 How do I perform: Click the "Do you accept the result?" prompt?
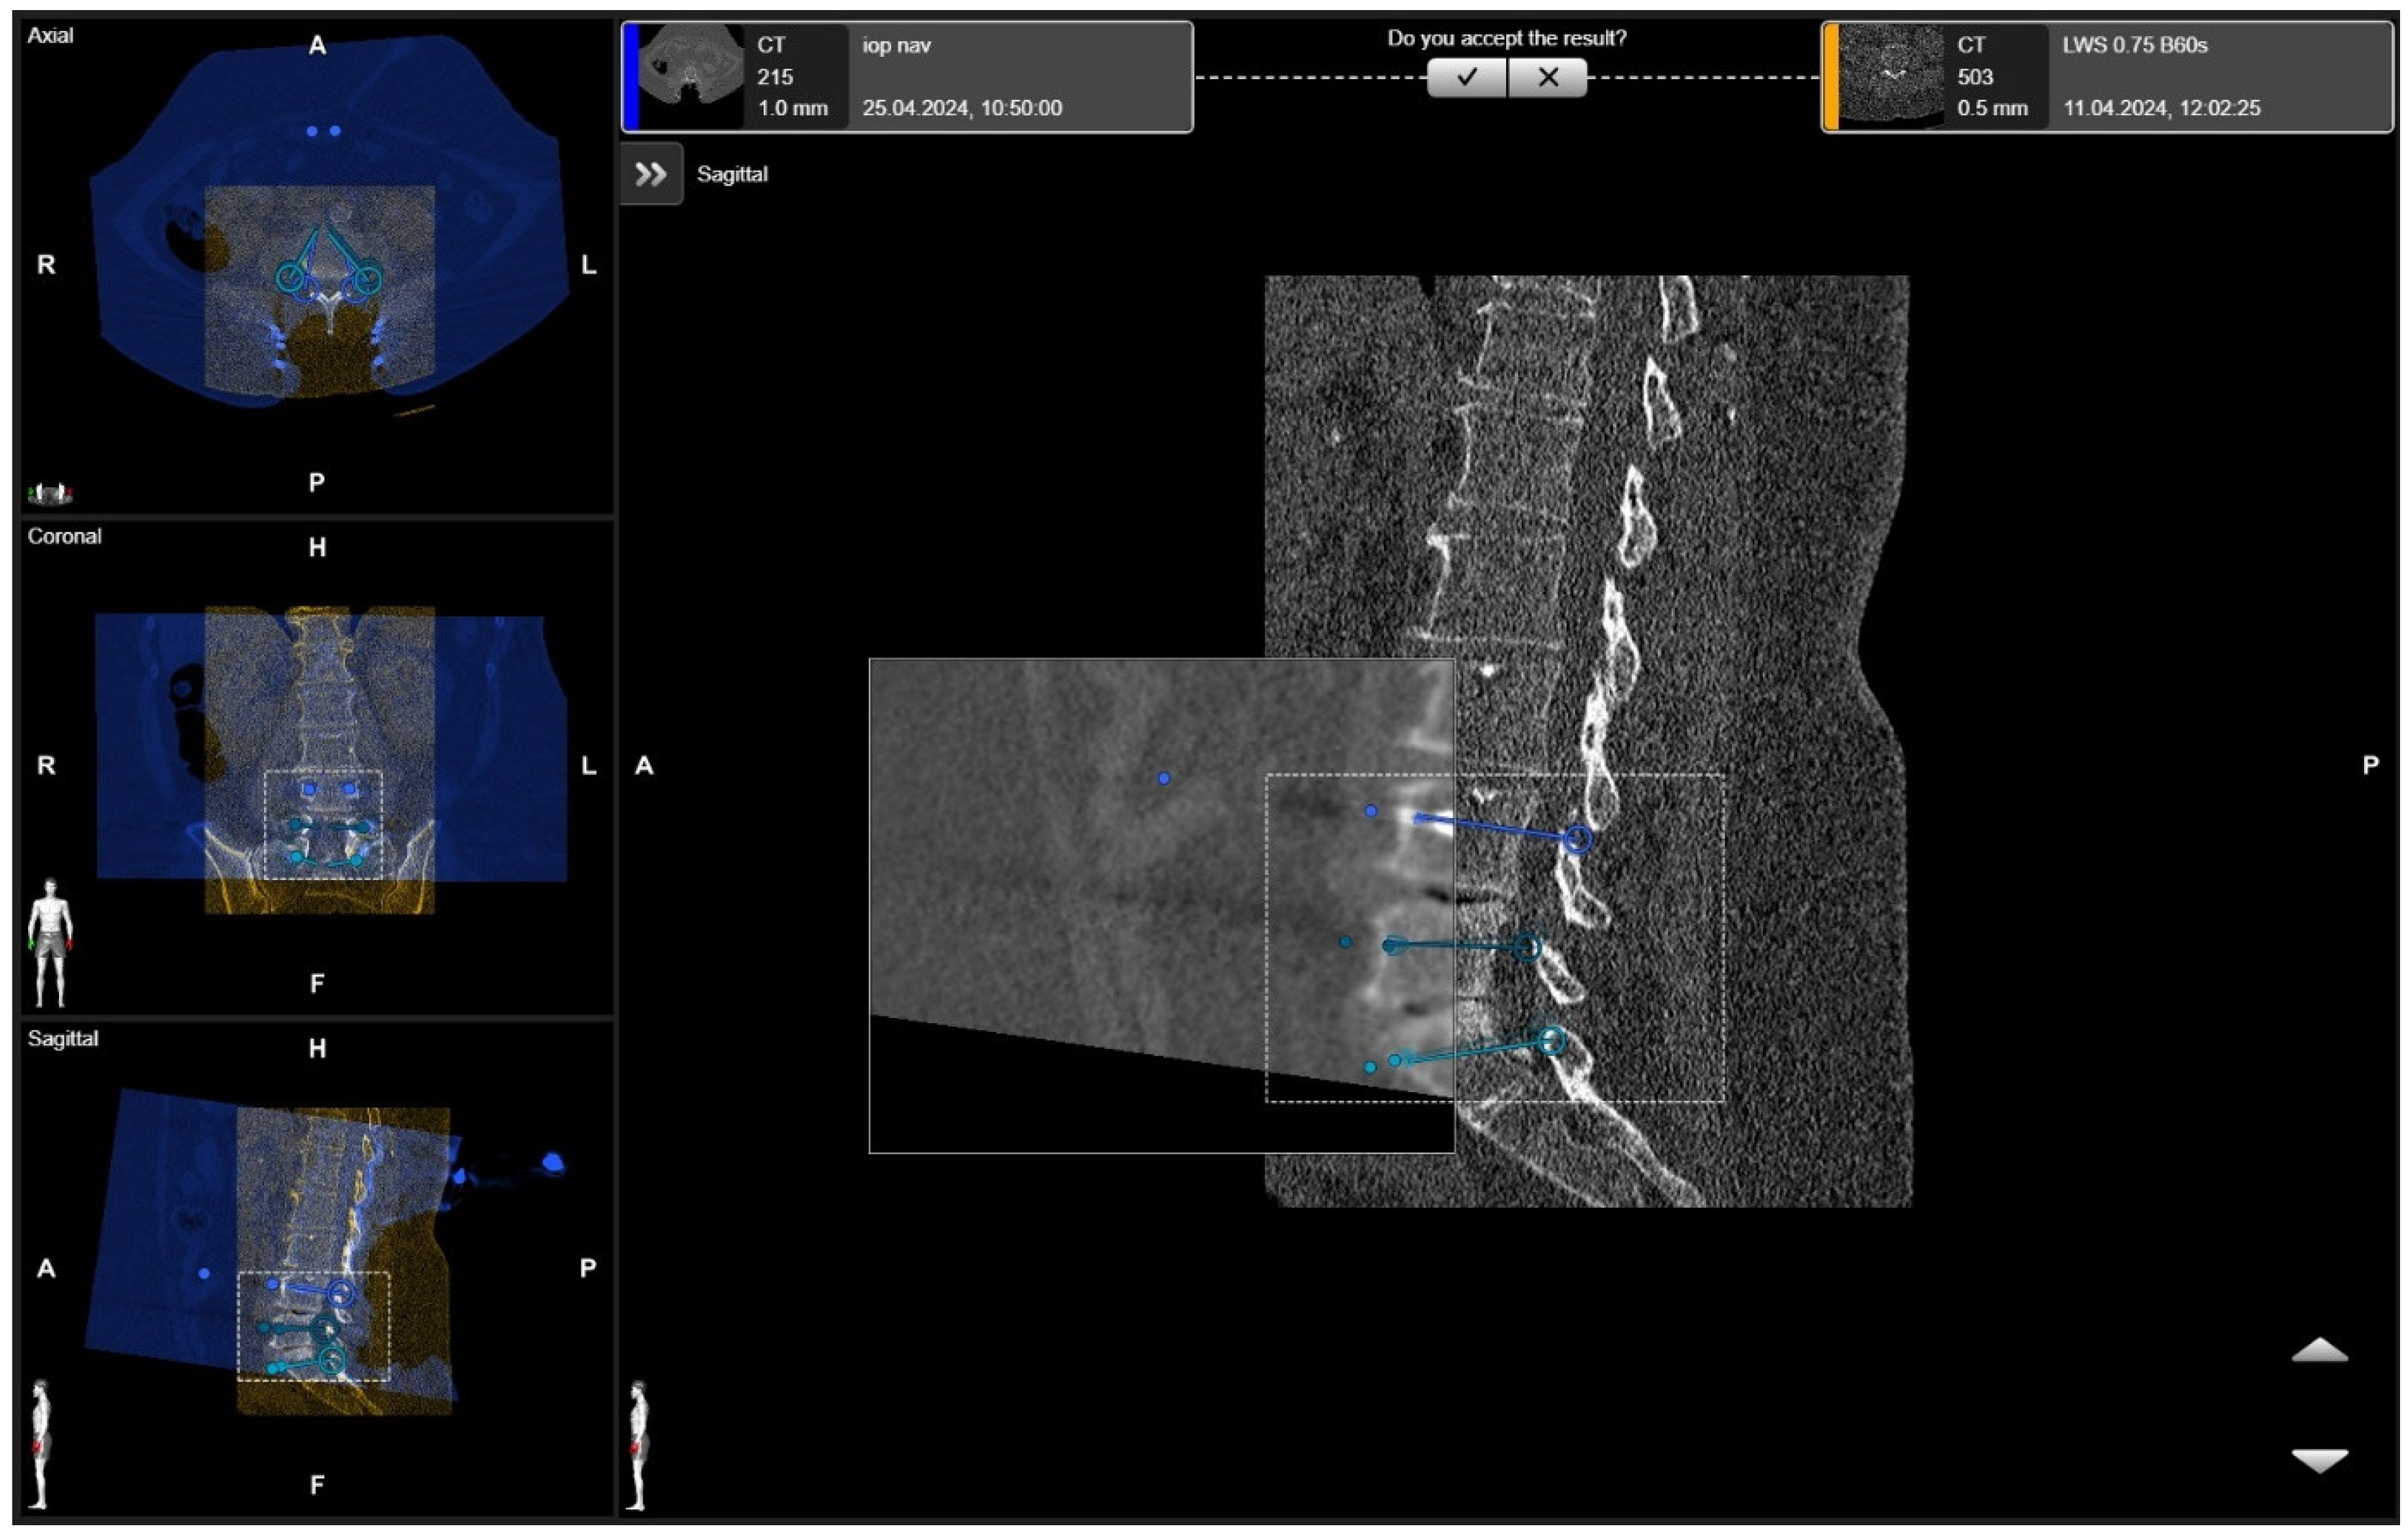pyautogui.click(x=1506, y=38)
